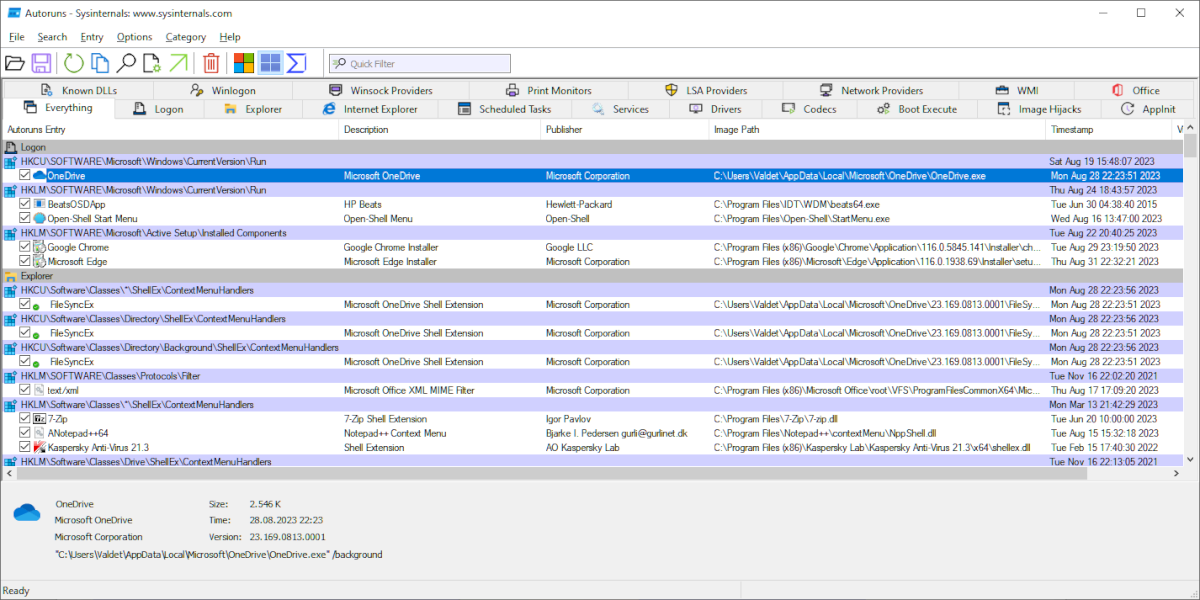Sort by the Description column header
The width and height of the screenshot is (1200, 600).
440,130
